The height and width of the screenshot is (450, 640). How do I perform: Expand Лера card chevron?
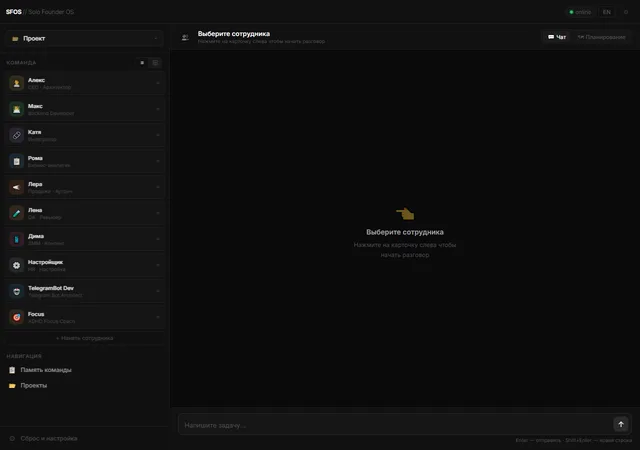coord(158,187)
